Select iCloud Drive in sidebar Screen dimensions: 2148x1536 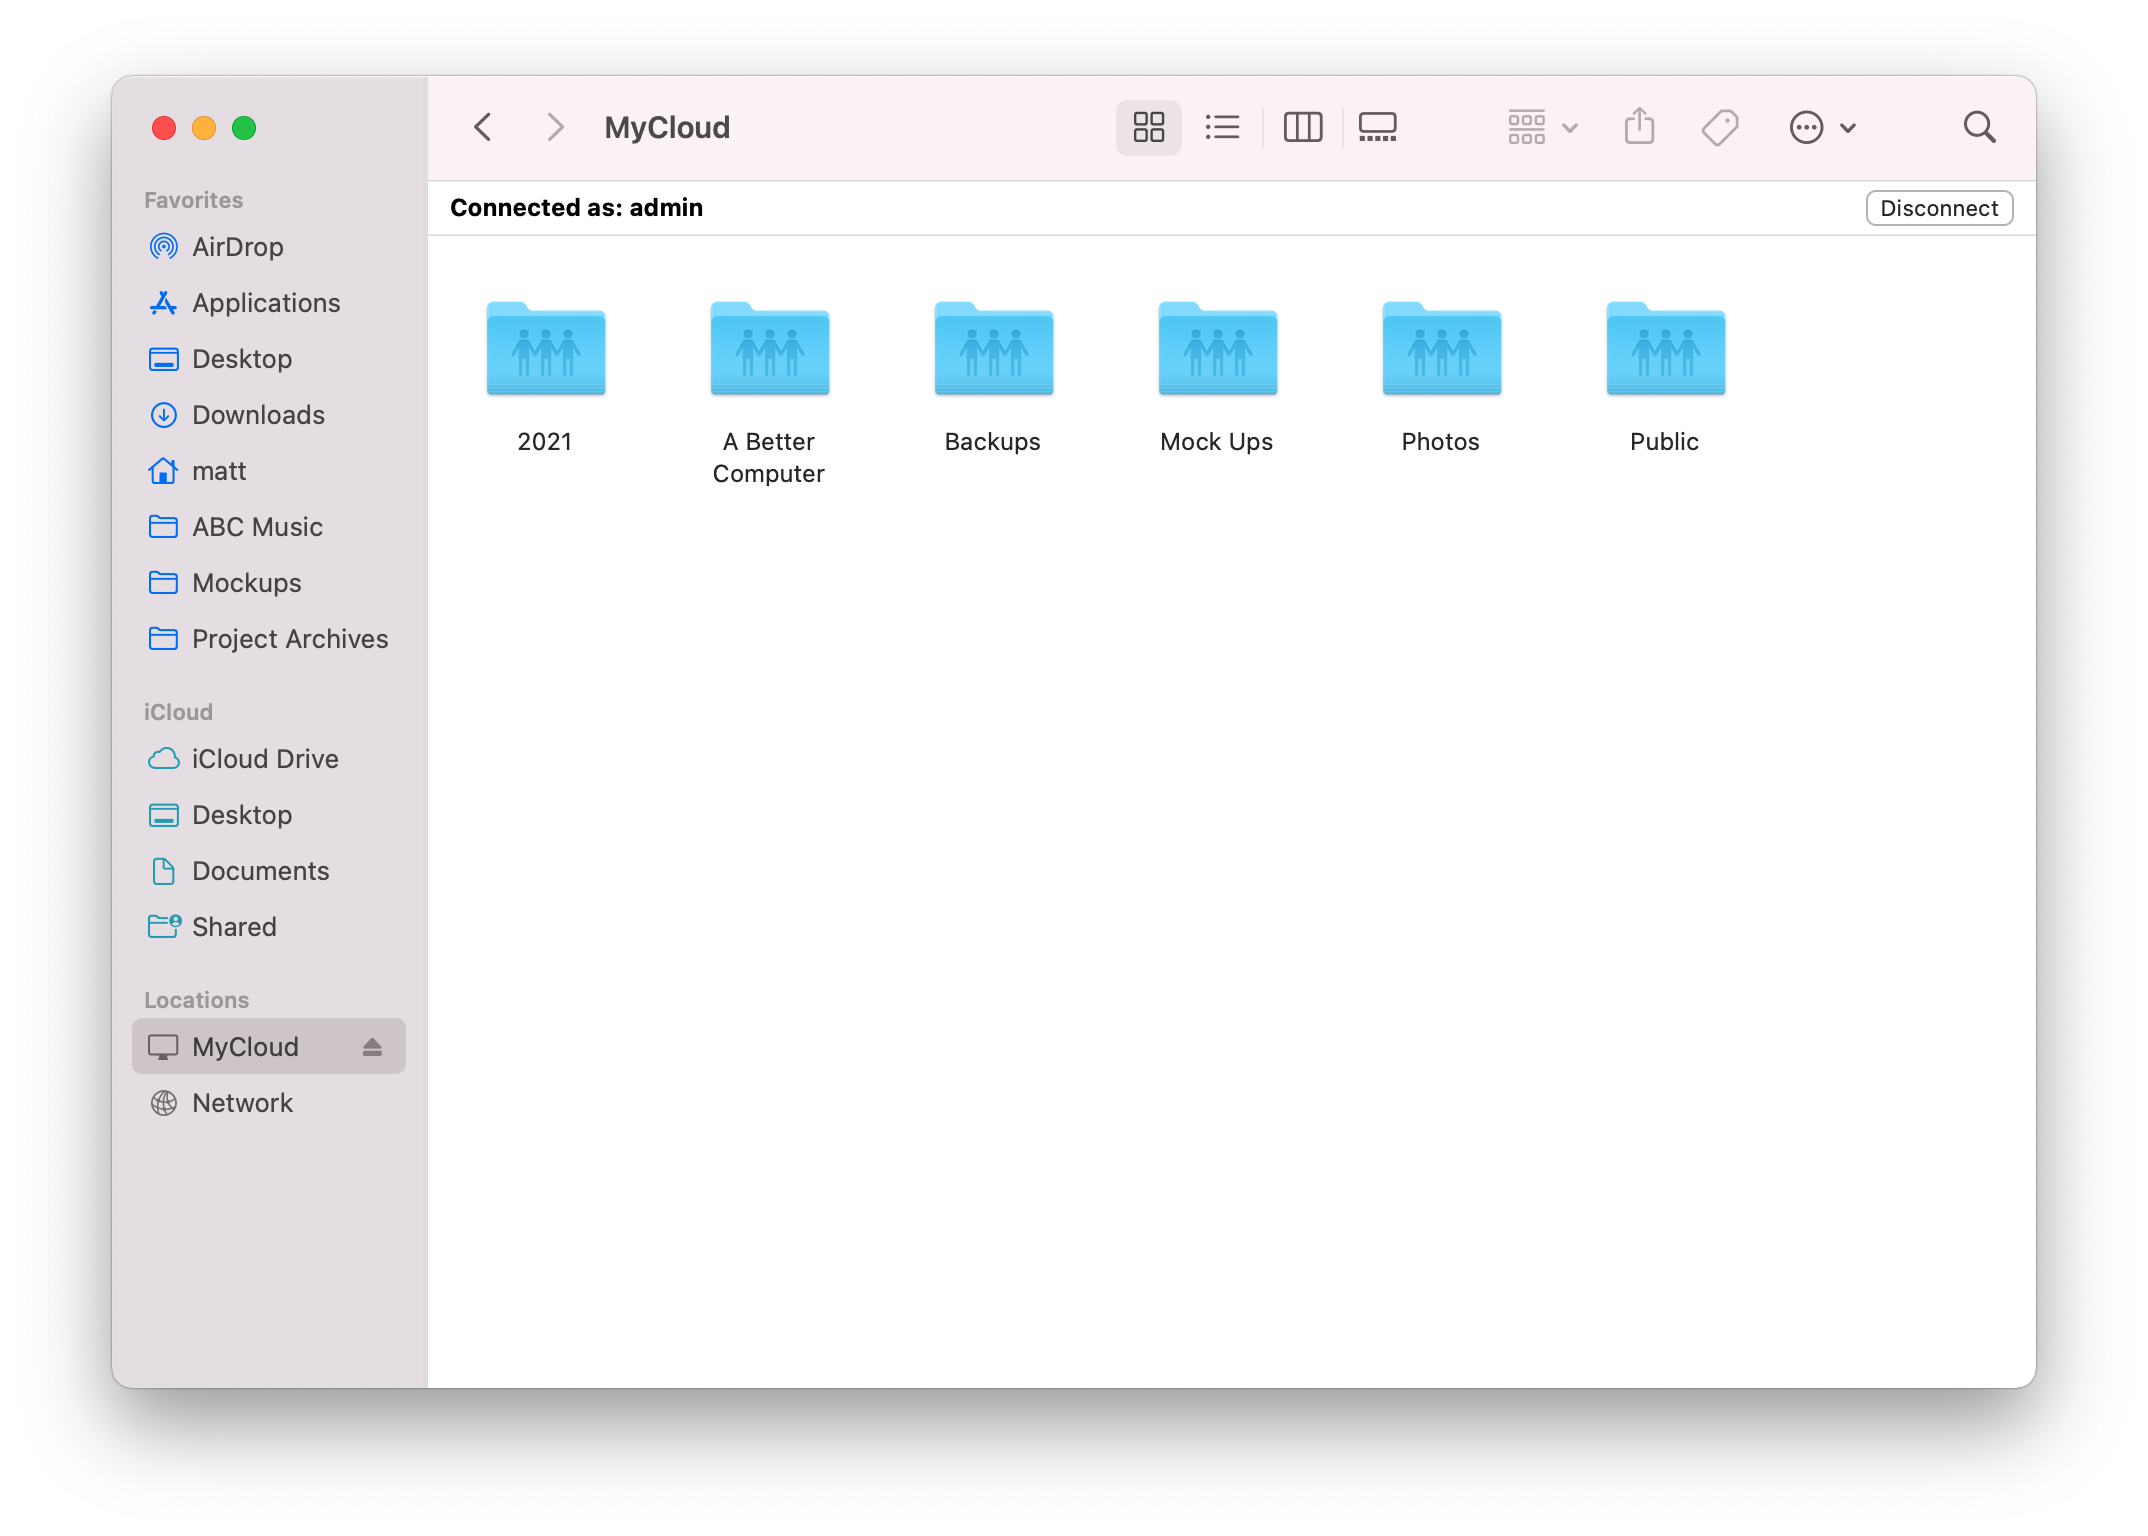[x=264, y=759]
